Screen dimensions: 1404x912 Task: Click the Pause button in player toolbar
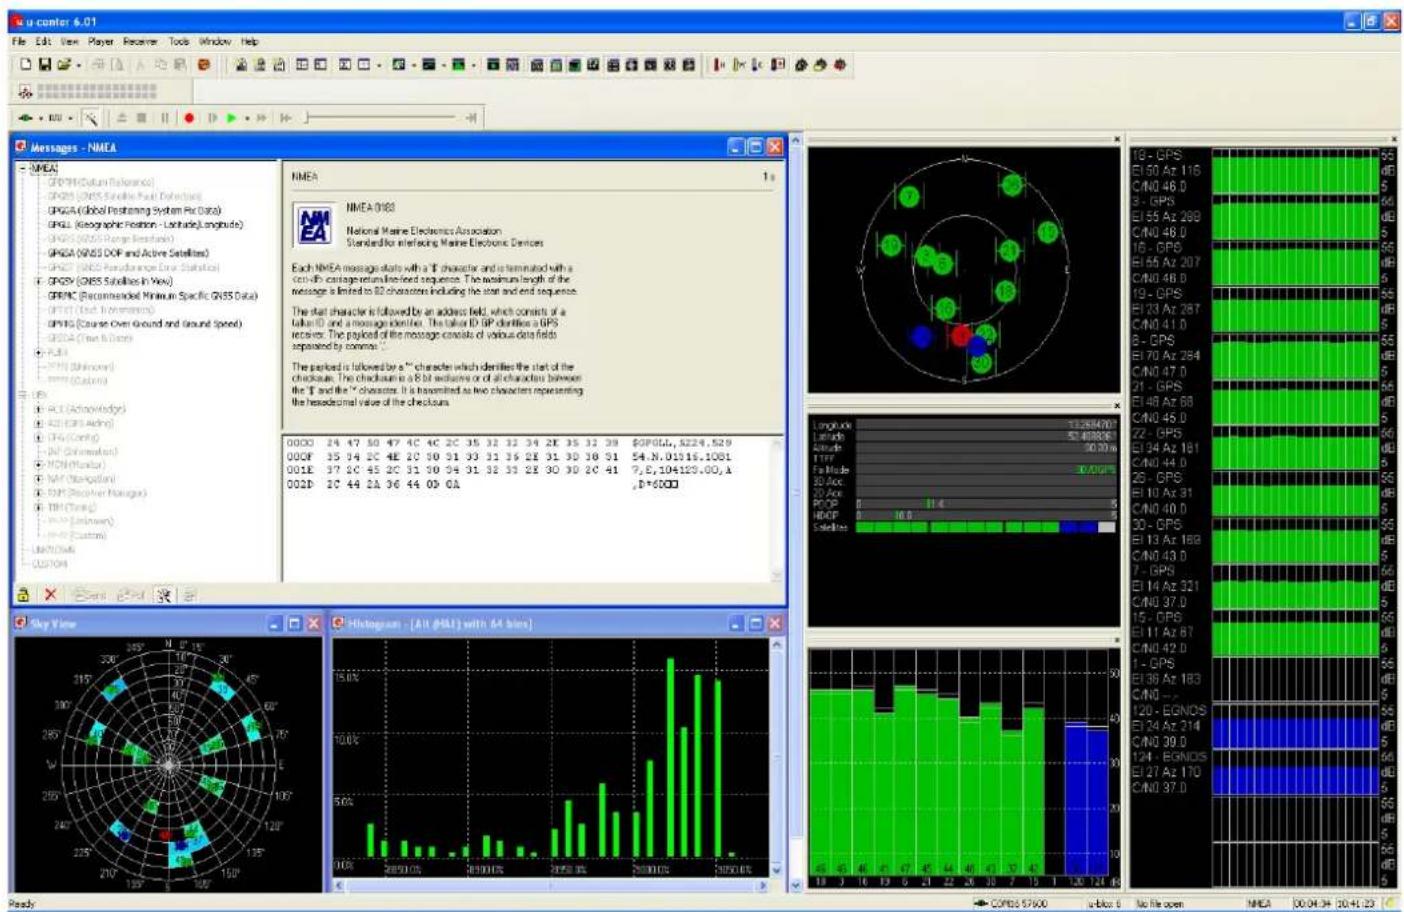[x=165, y=118]
